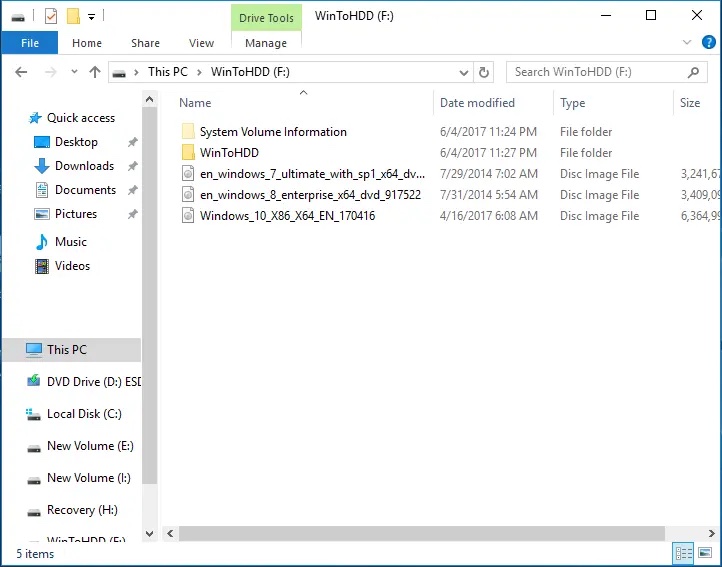Click the 6/4/2017 11:24 PM date cell
This screenshot has height=567, width=722.
point(488,132)
